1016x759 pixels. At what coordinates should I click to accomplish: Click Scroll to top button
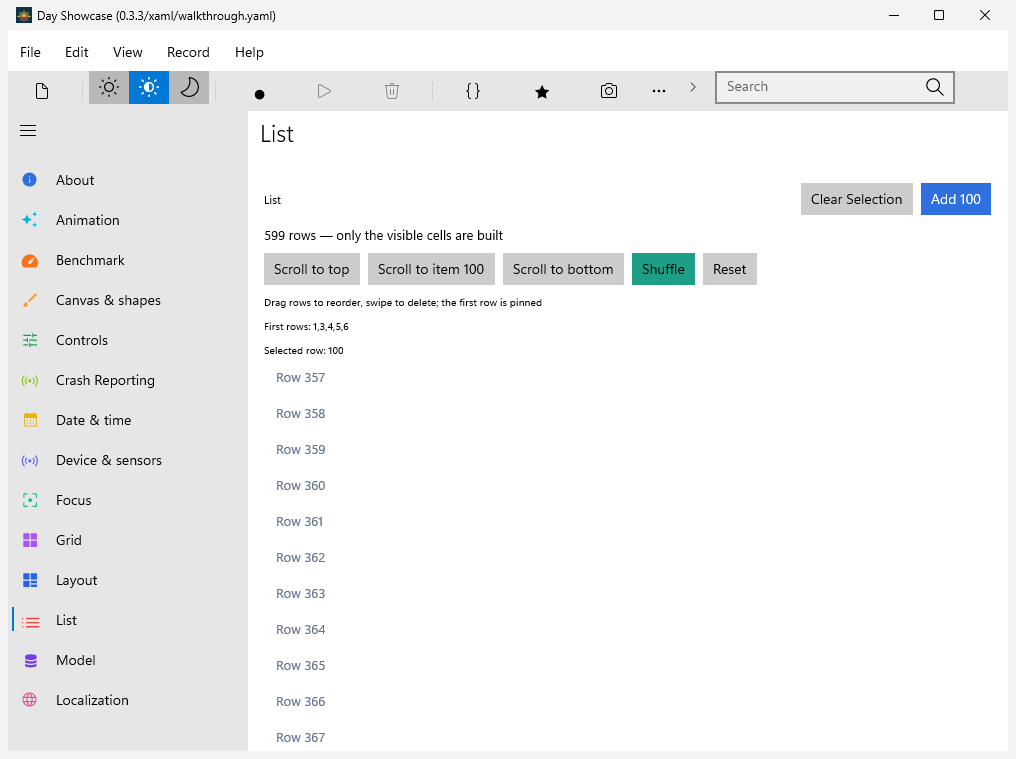(312, 269)
